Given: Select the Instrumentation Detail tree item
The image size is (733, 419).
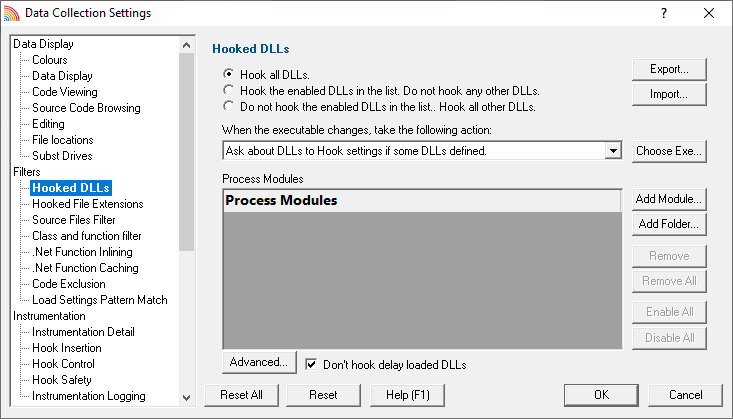Looking at the screenshot, I should [83, 332].
